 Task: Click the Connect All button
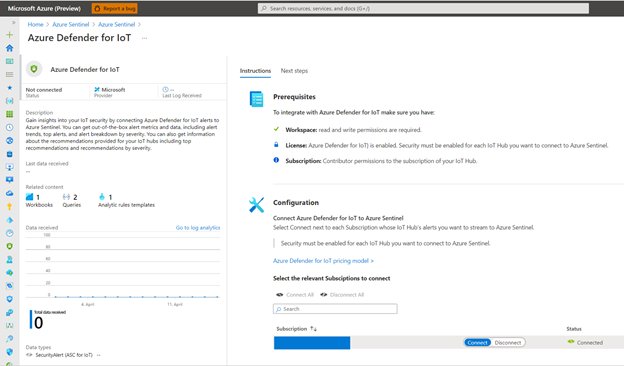(x=295, y=295)
